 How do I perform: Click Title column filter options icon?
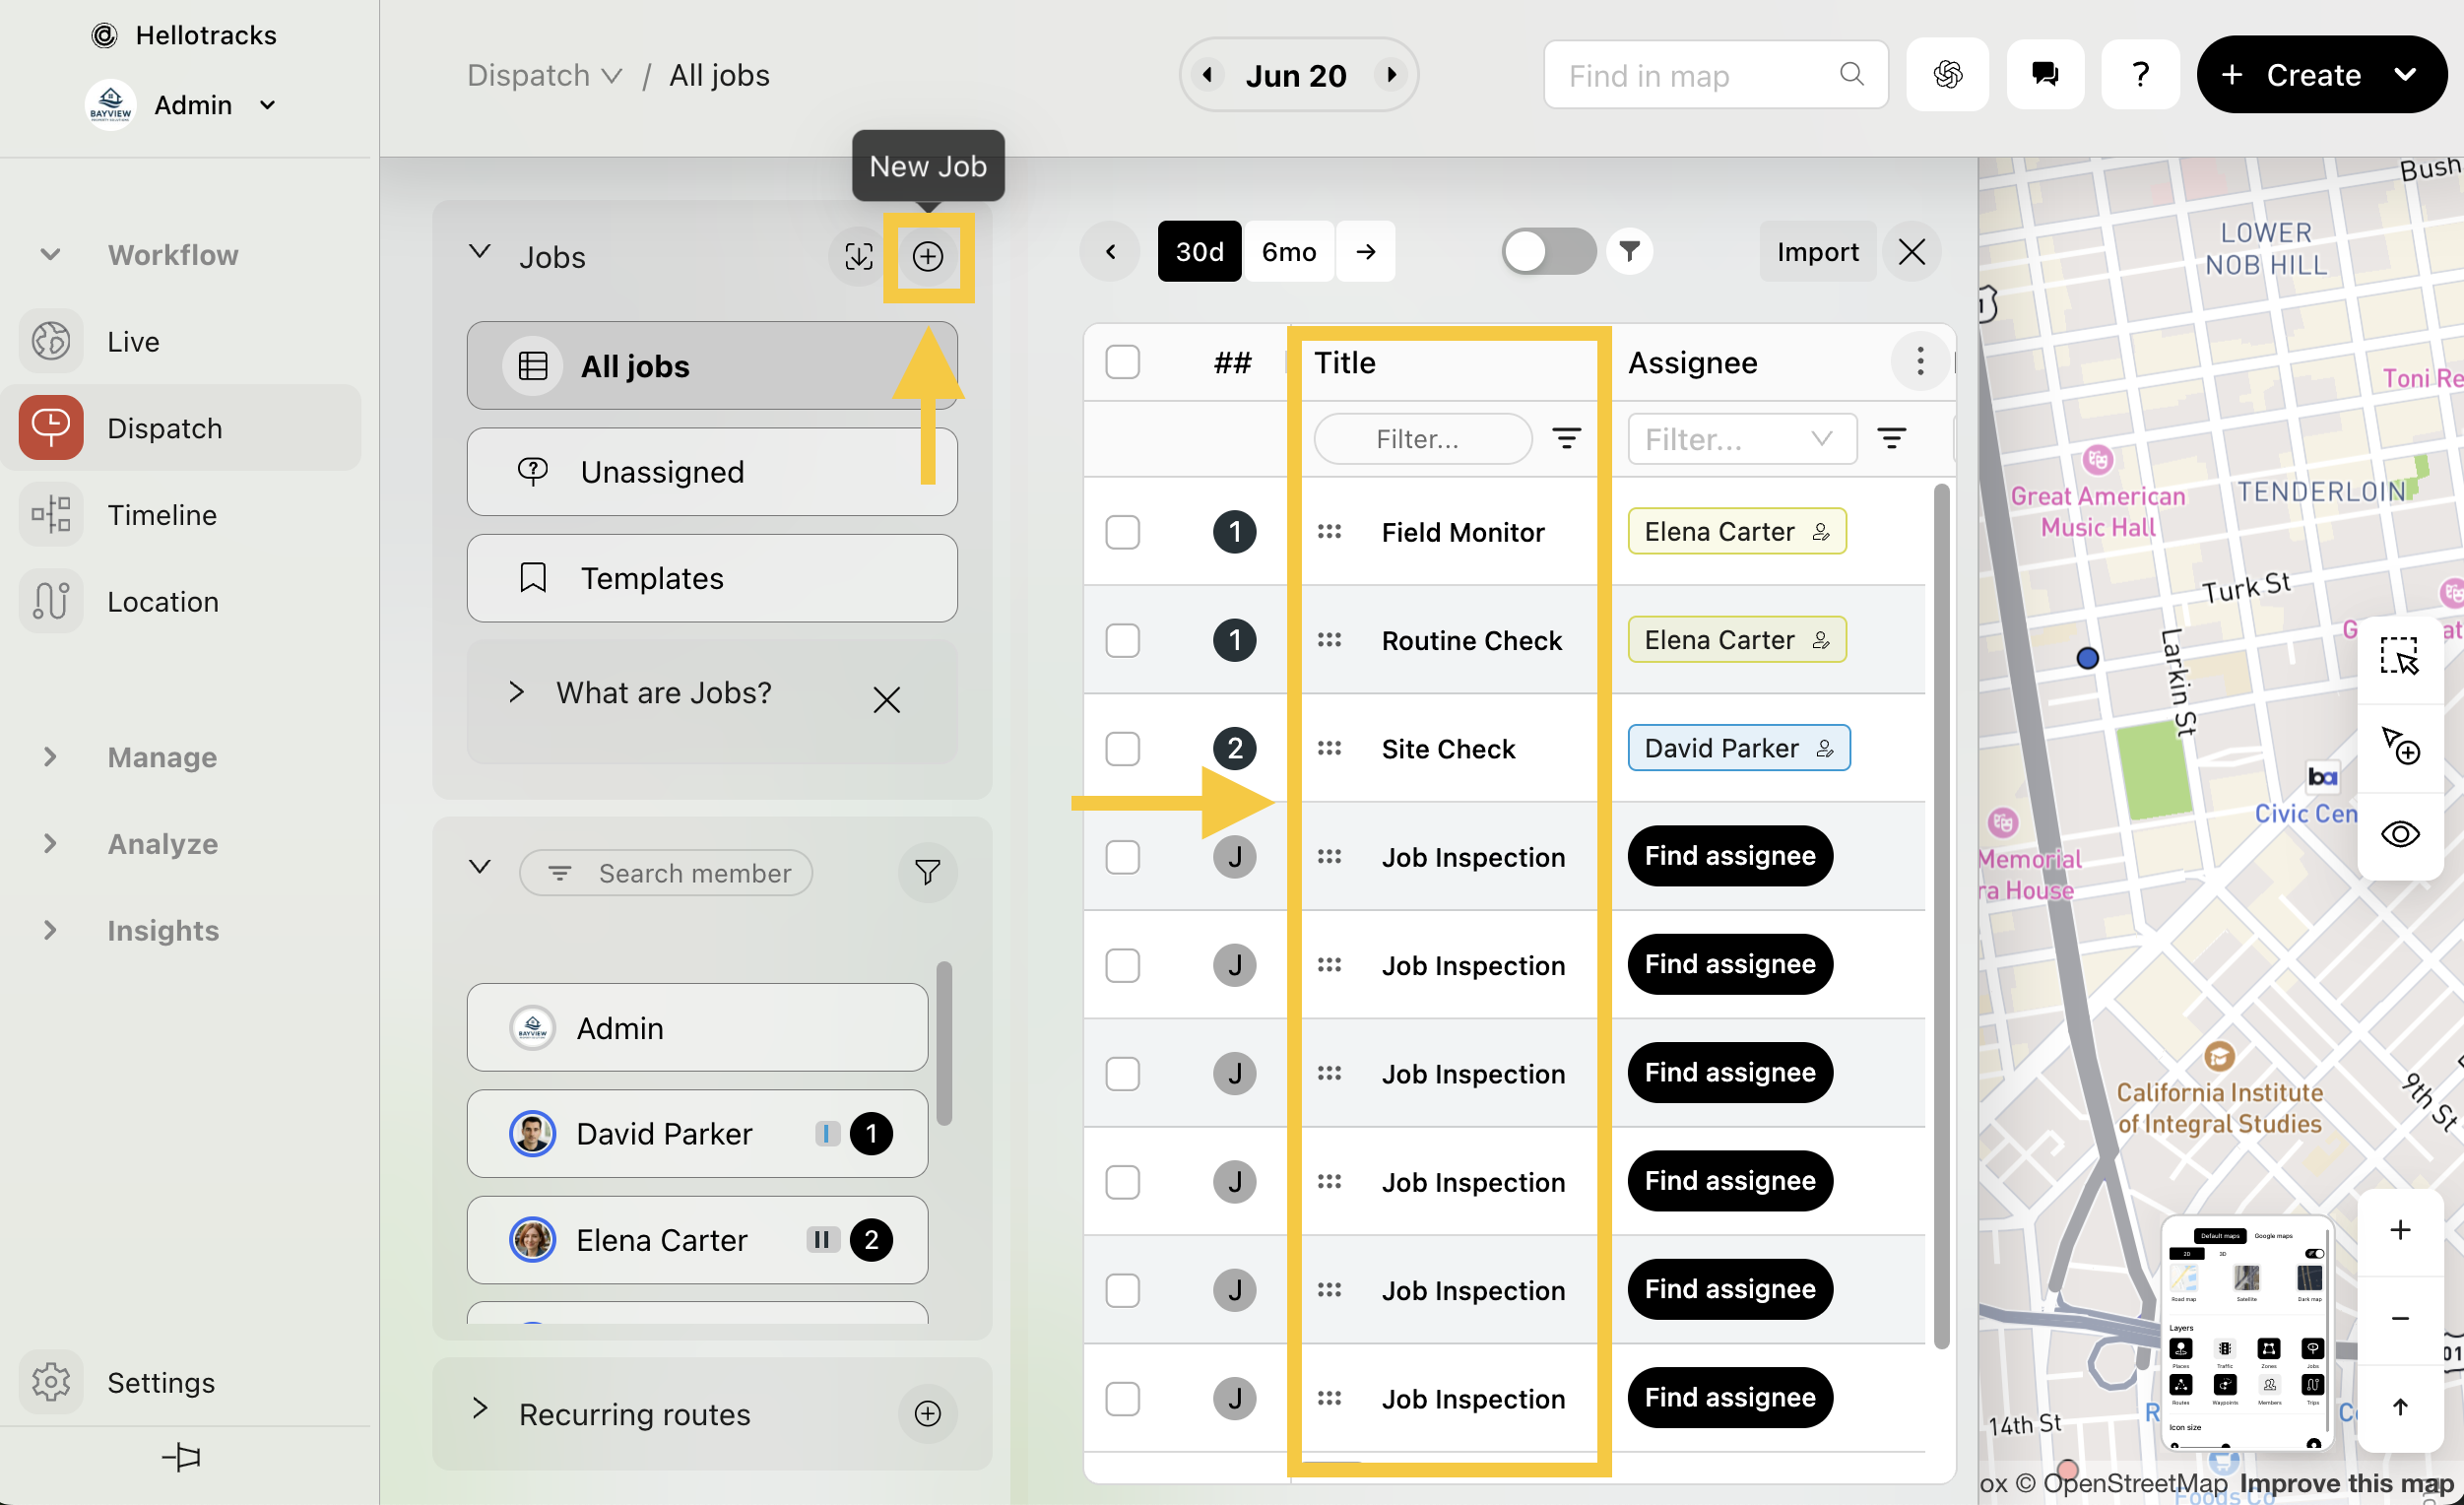click(x=1566, y=438)
